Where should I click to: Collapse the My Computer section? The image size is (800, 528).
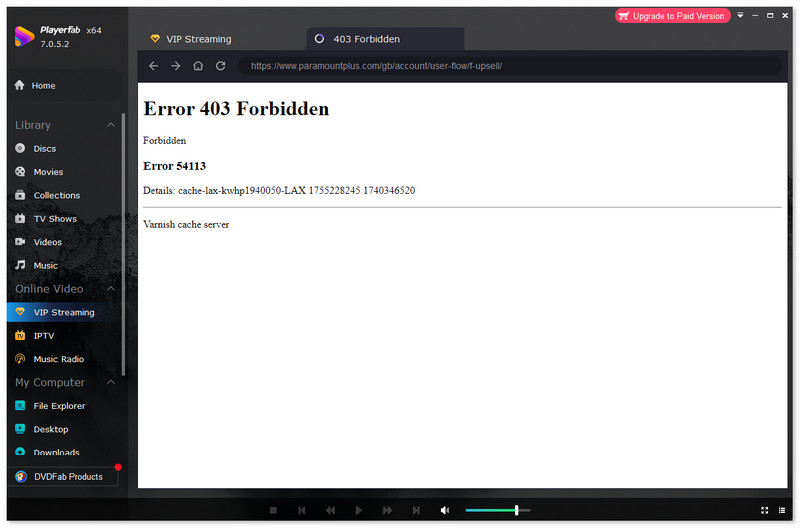coord(111,383)
